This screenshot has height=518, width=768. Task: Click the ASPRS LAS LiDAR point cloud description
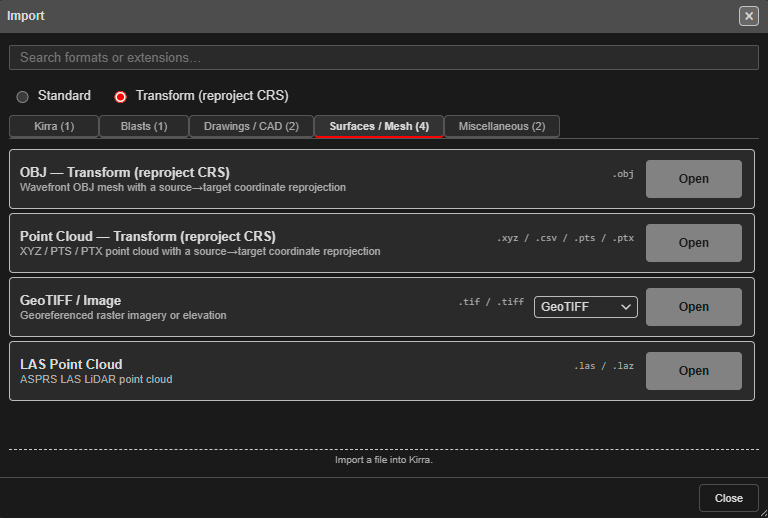point(96,379)
